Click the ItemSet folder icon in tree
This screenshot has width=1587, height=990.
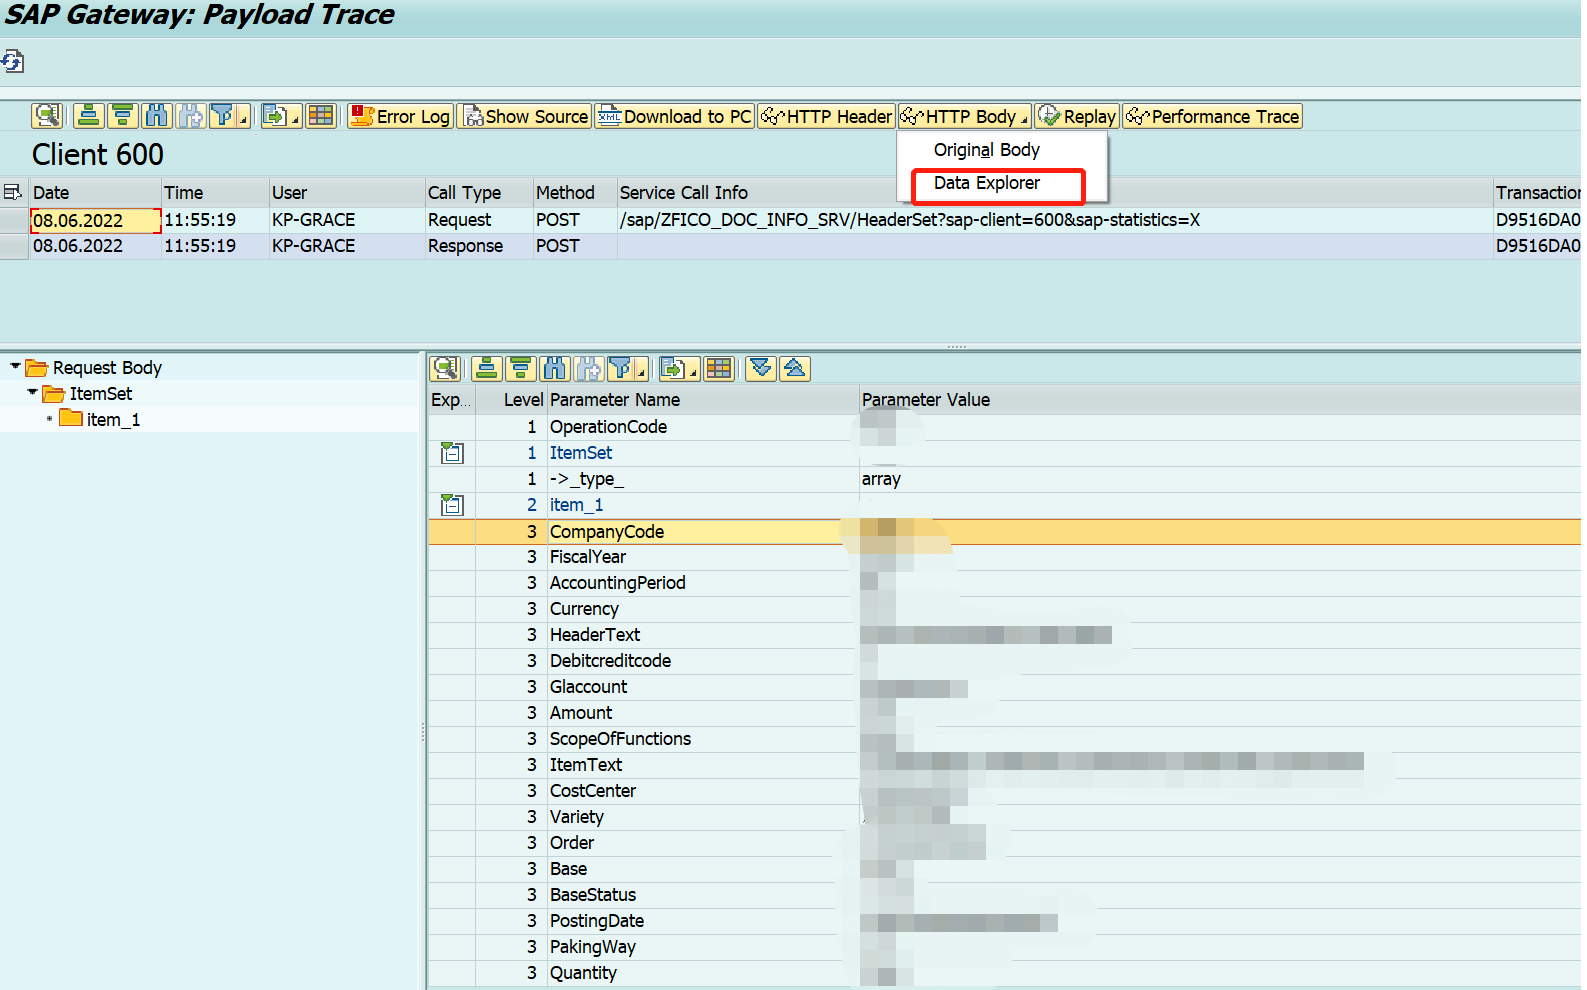(x=54, y=394)
